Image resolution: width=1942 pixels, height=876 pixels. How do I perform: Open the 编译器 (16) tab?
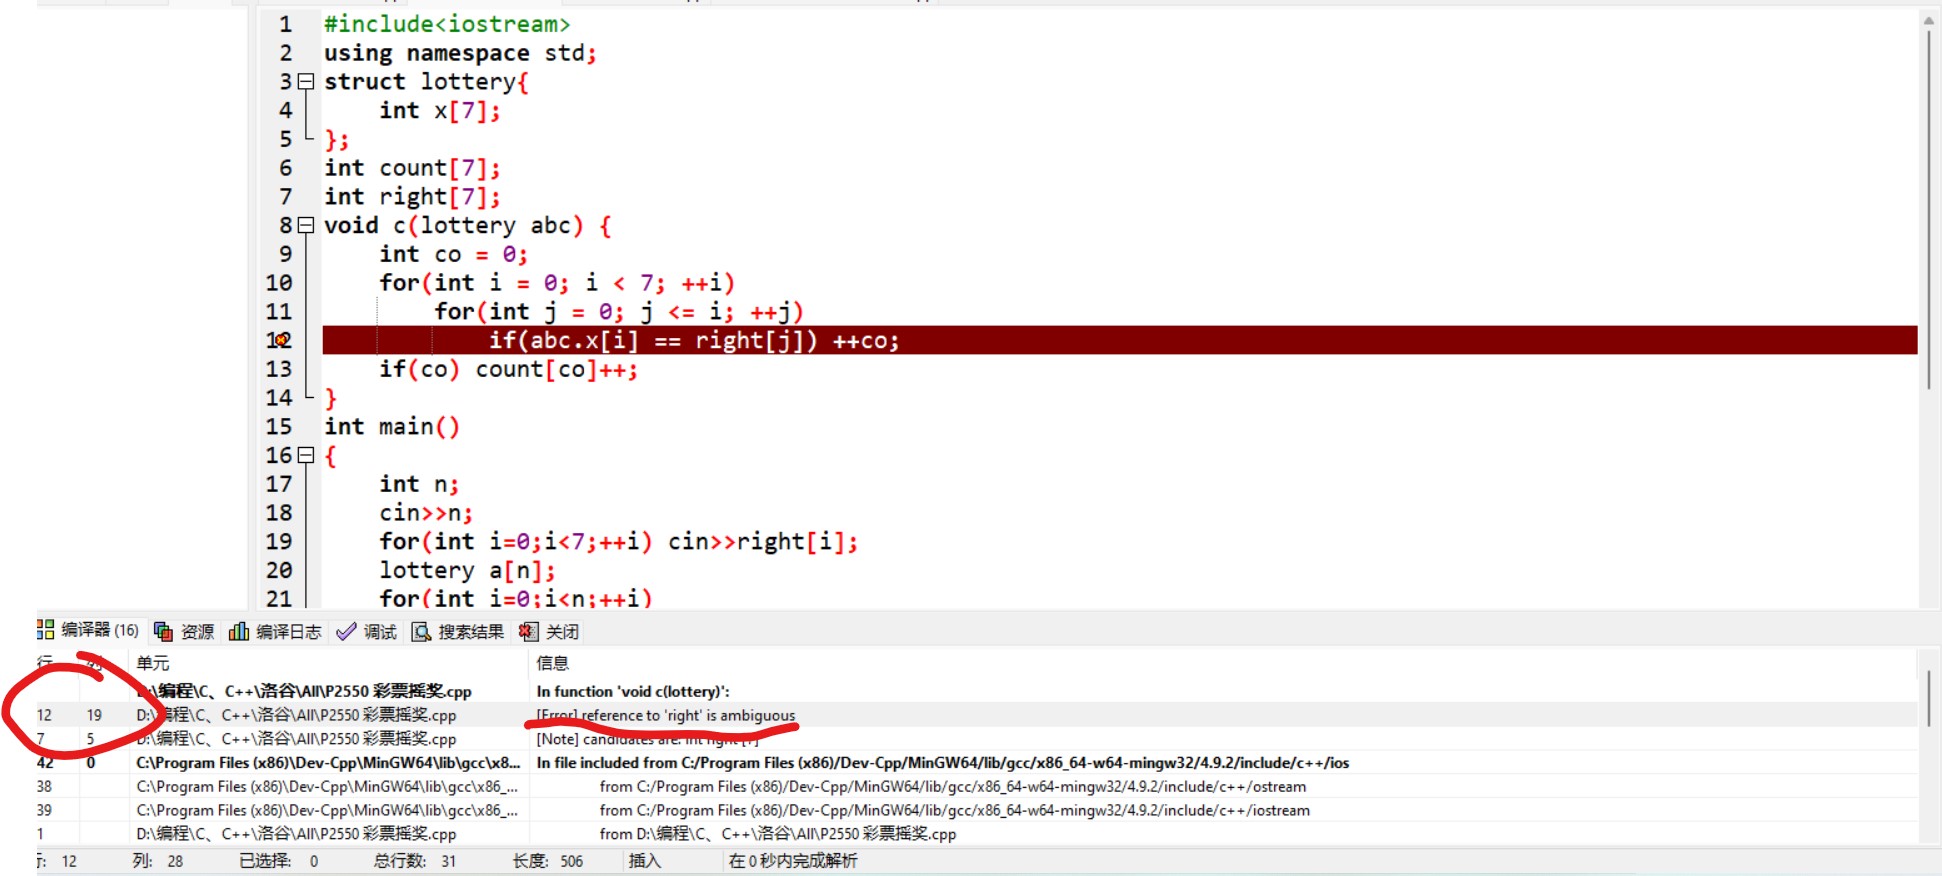[x=88, y=631]
